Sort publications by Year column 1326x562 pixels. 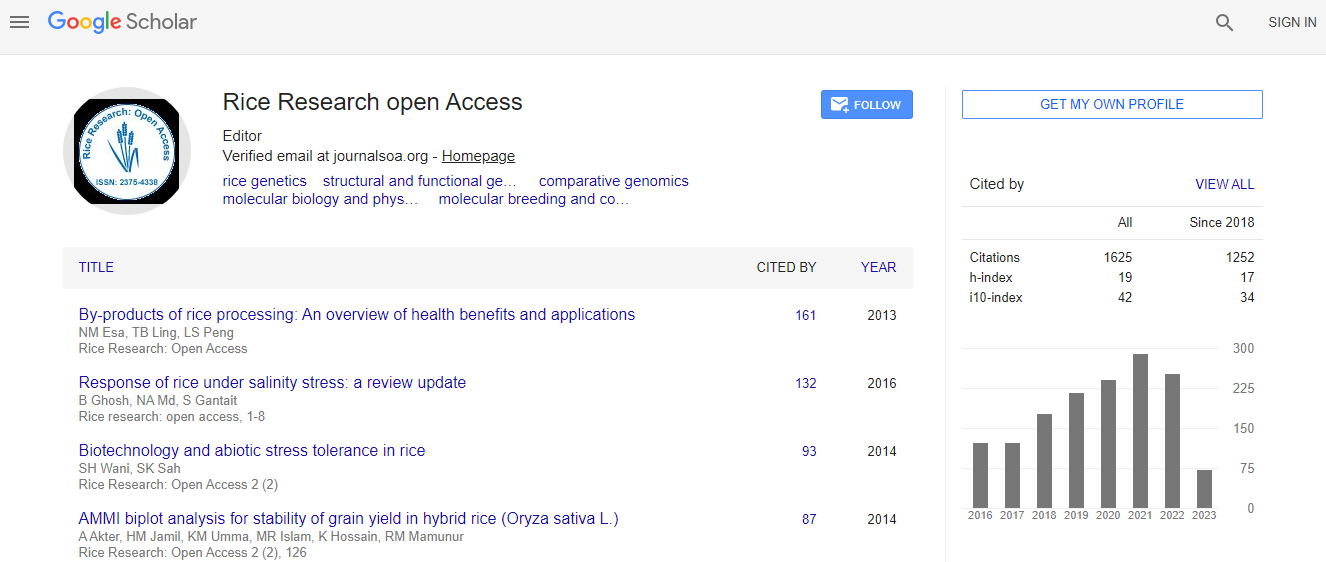878,267
